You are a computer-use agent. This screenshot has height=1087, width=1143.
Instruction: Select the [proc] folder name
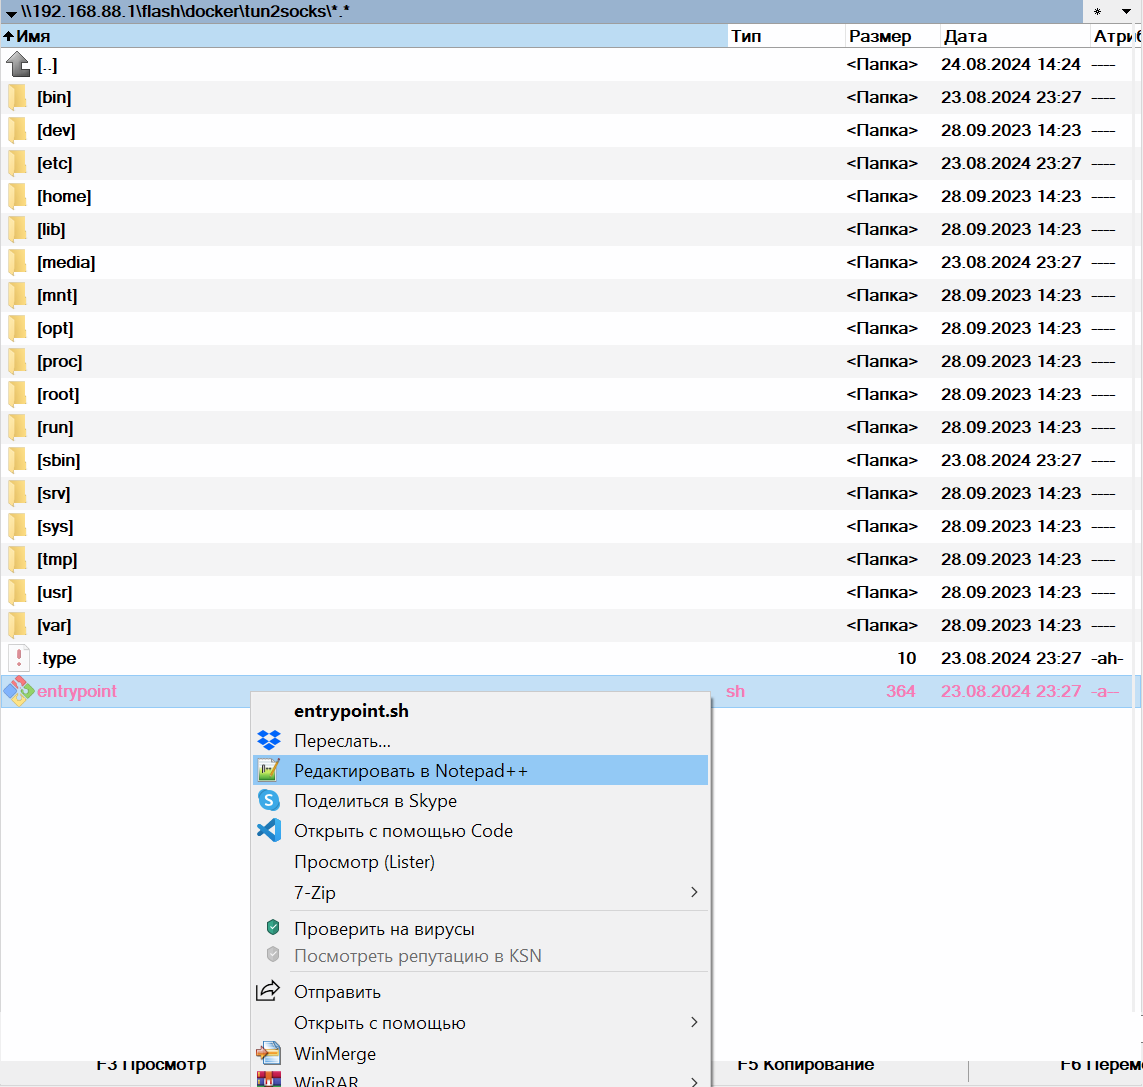click(60, 362)
